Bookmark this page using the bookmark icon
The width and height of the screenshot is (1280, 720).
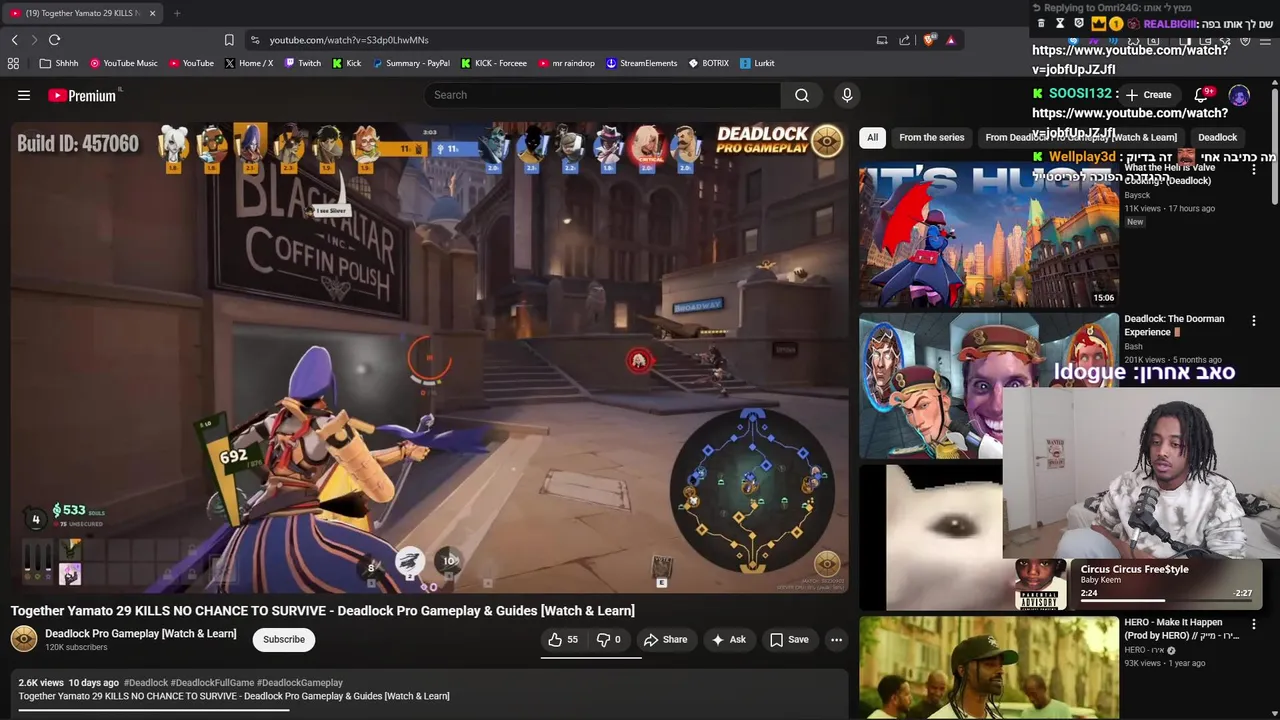pyautogui.click(x=229, y=40)
